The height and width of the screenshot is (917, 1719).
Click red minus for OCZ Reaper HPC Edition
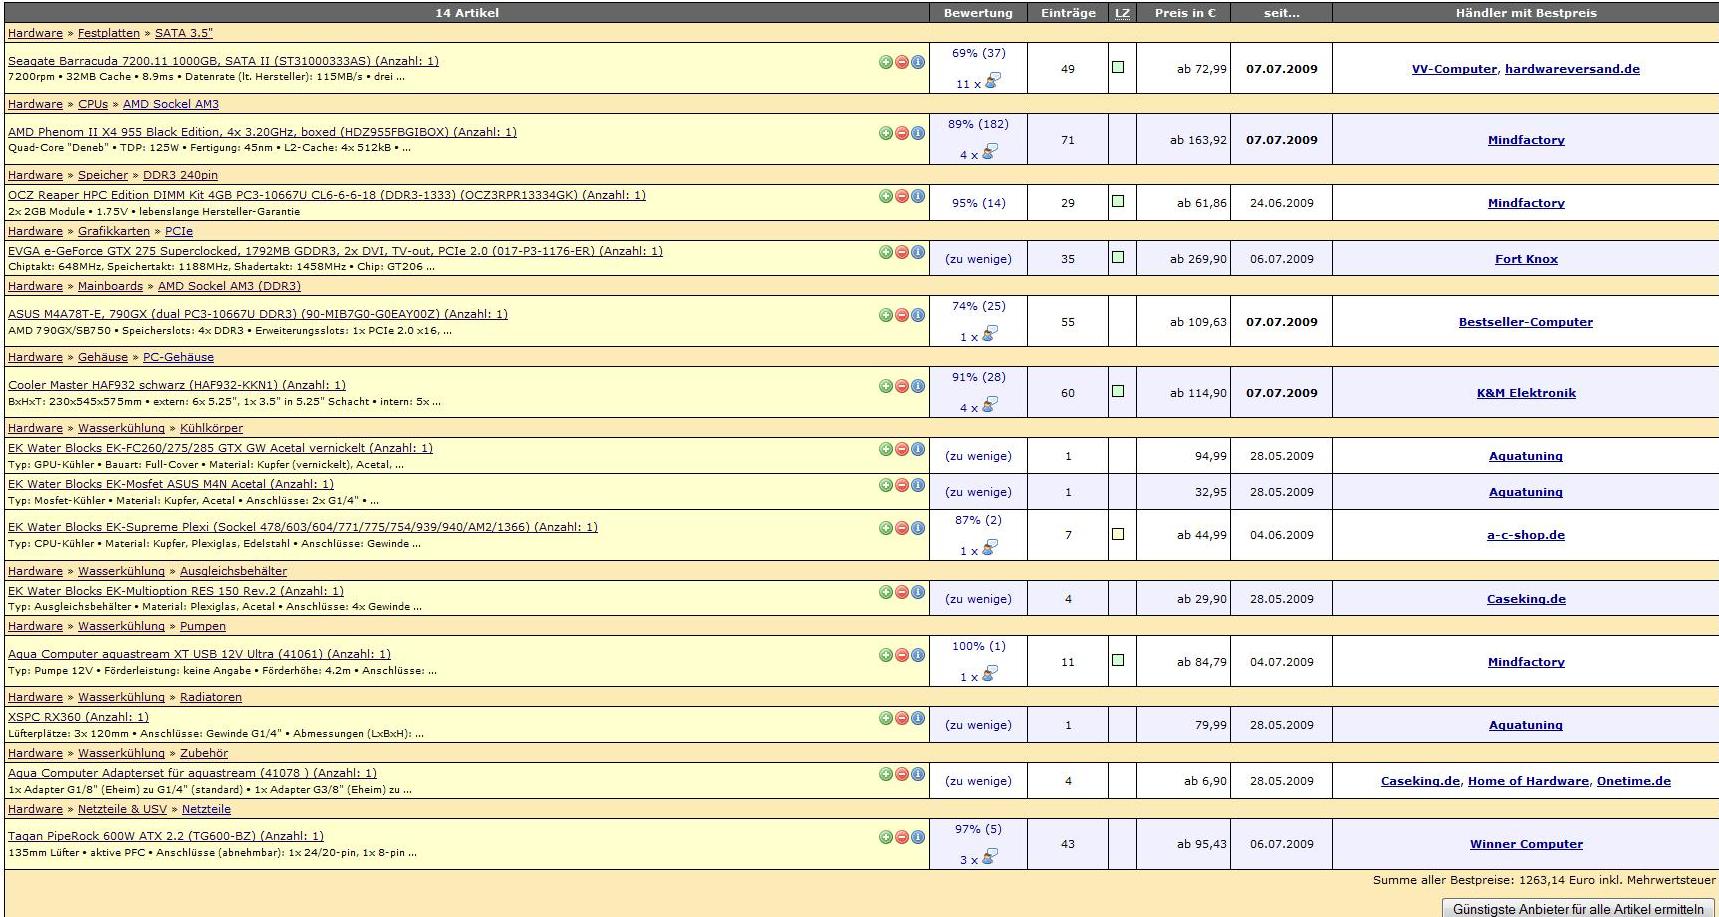[x=902, y=196]
